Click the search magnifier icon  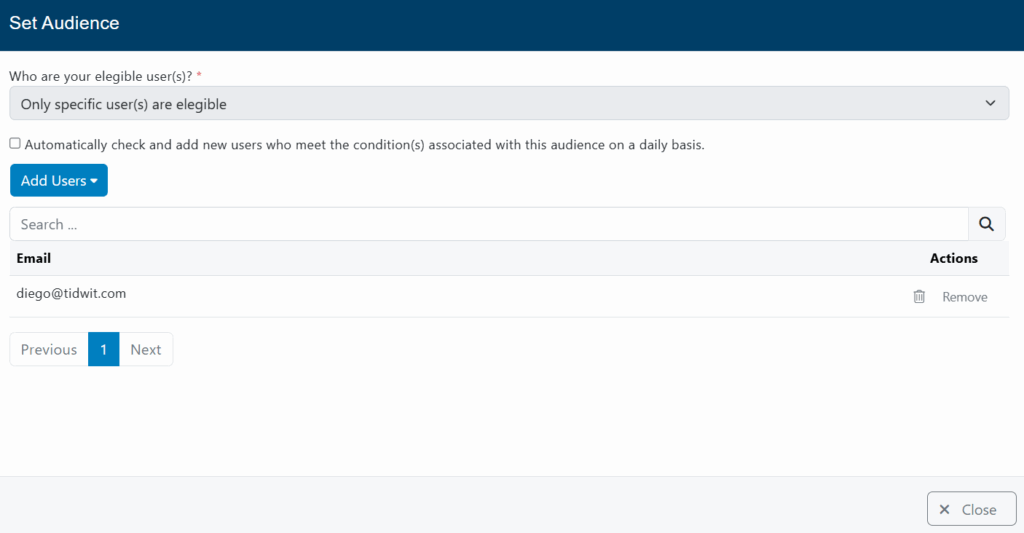[x=986, y=224]
